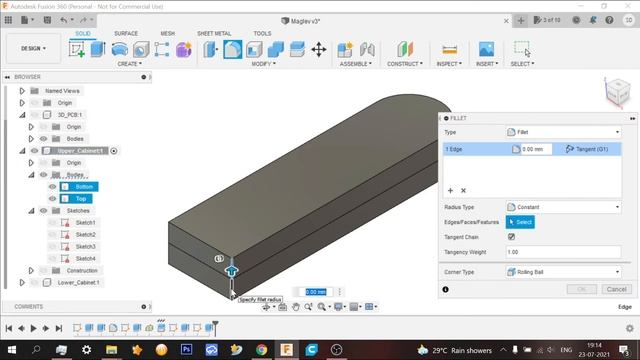The width and height of the screenshot is (640, 360).
Task: Click Cancel in the Fillet dialog
Action: [x=616, y=289]
